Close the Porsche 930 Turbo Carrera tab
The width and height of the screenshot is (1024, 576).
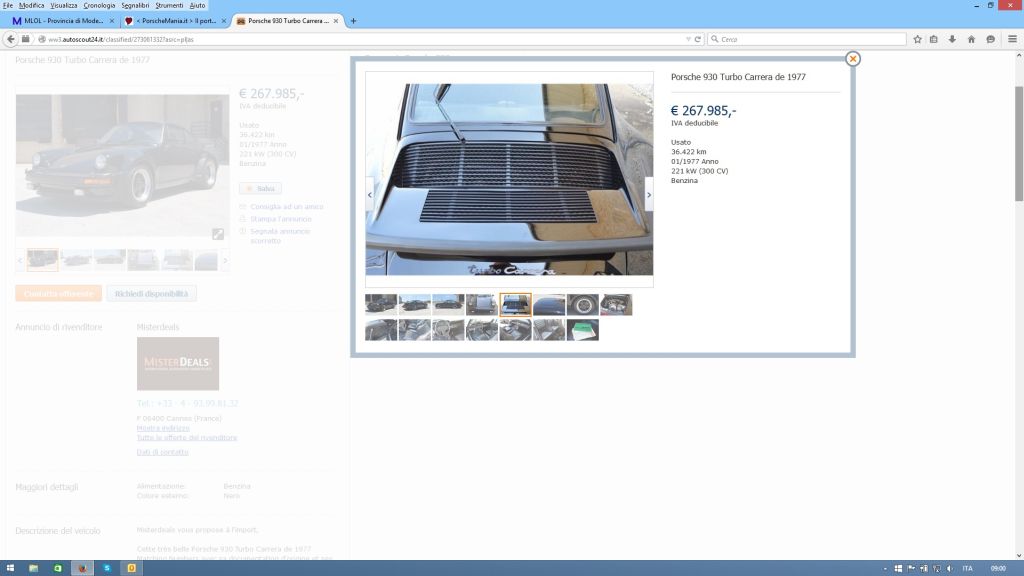pos(336,21)
